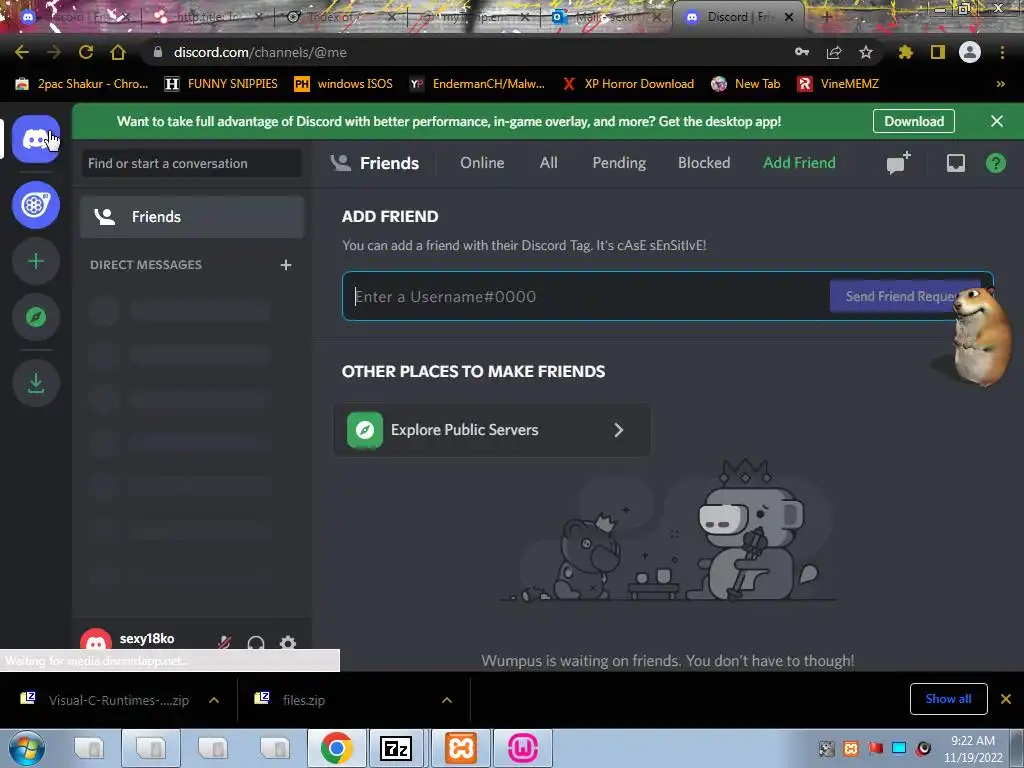1024x768 pixels.
Task: Select the Add Friend tab
Action: tap(799, 163)
